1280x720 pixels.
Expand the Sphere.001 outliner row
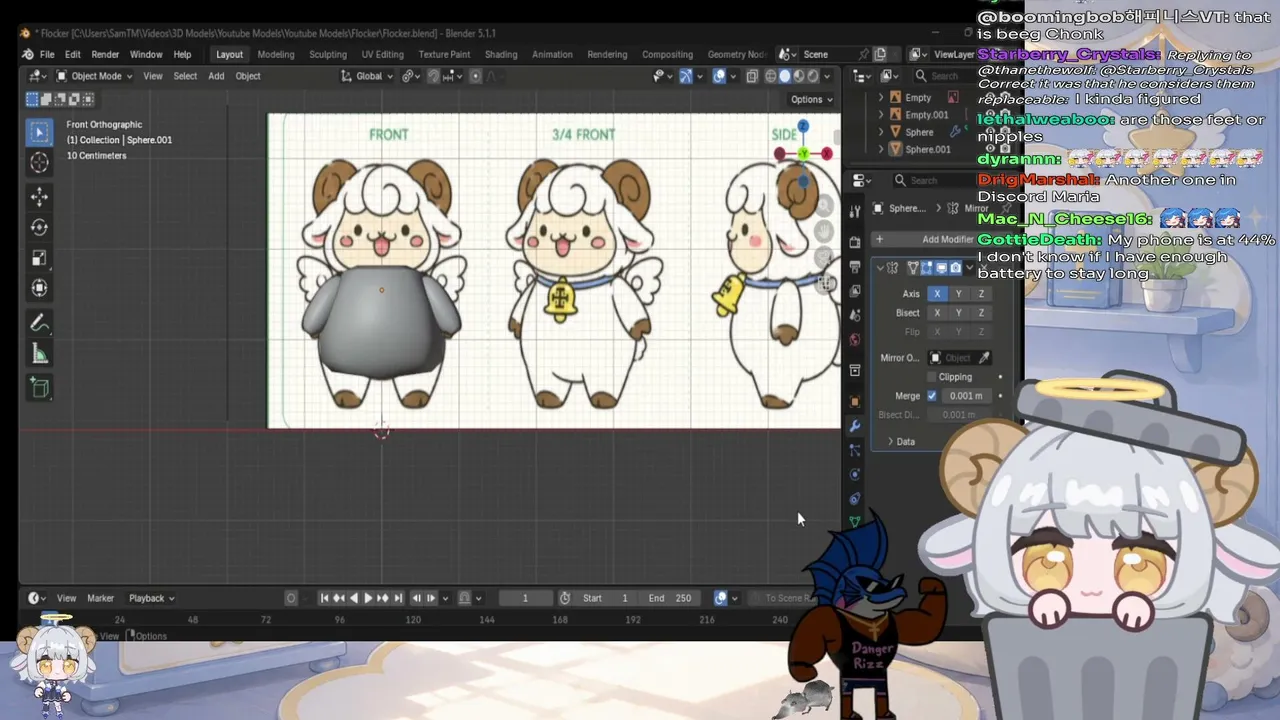pyautogui.click(x=881, y=149)
